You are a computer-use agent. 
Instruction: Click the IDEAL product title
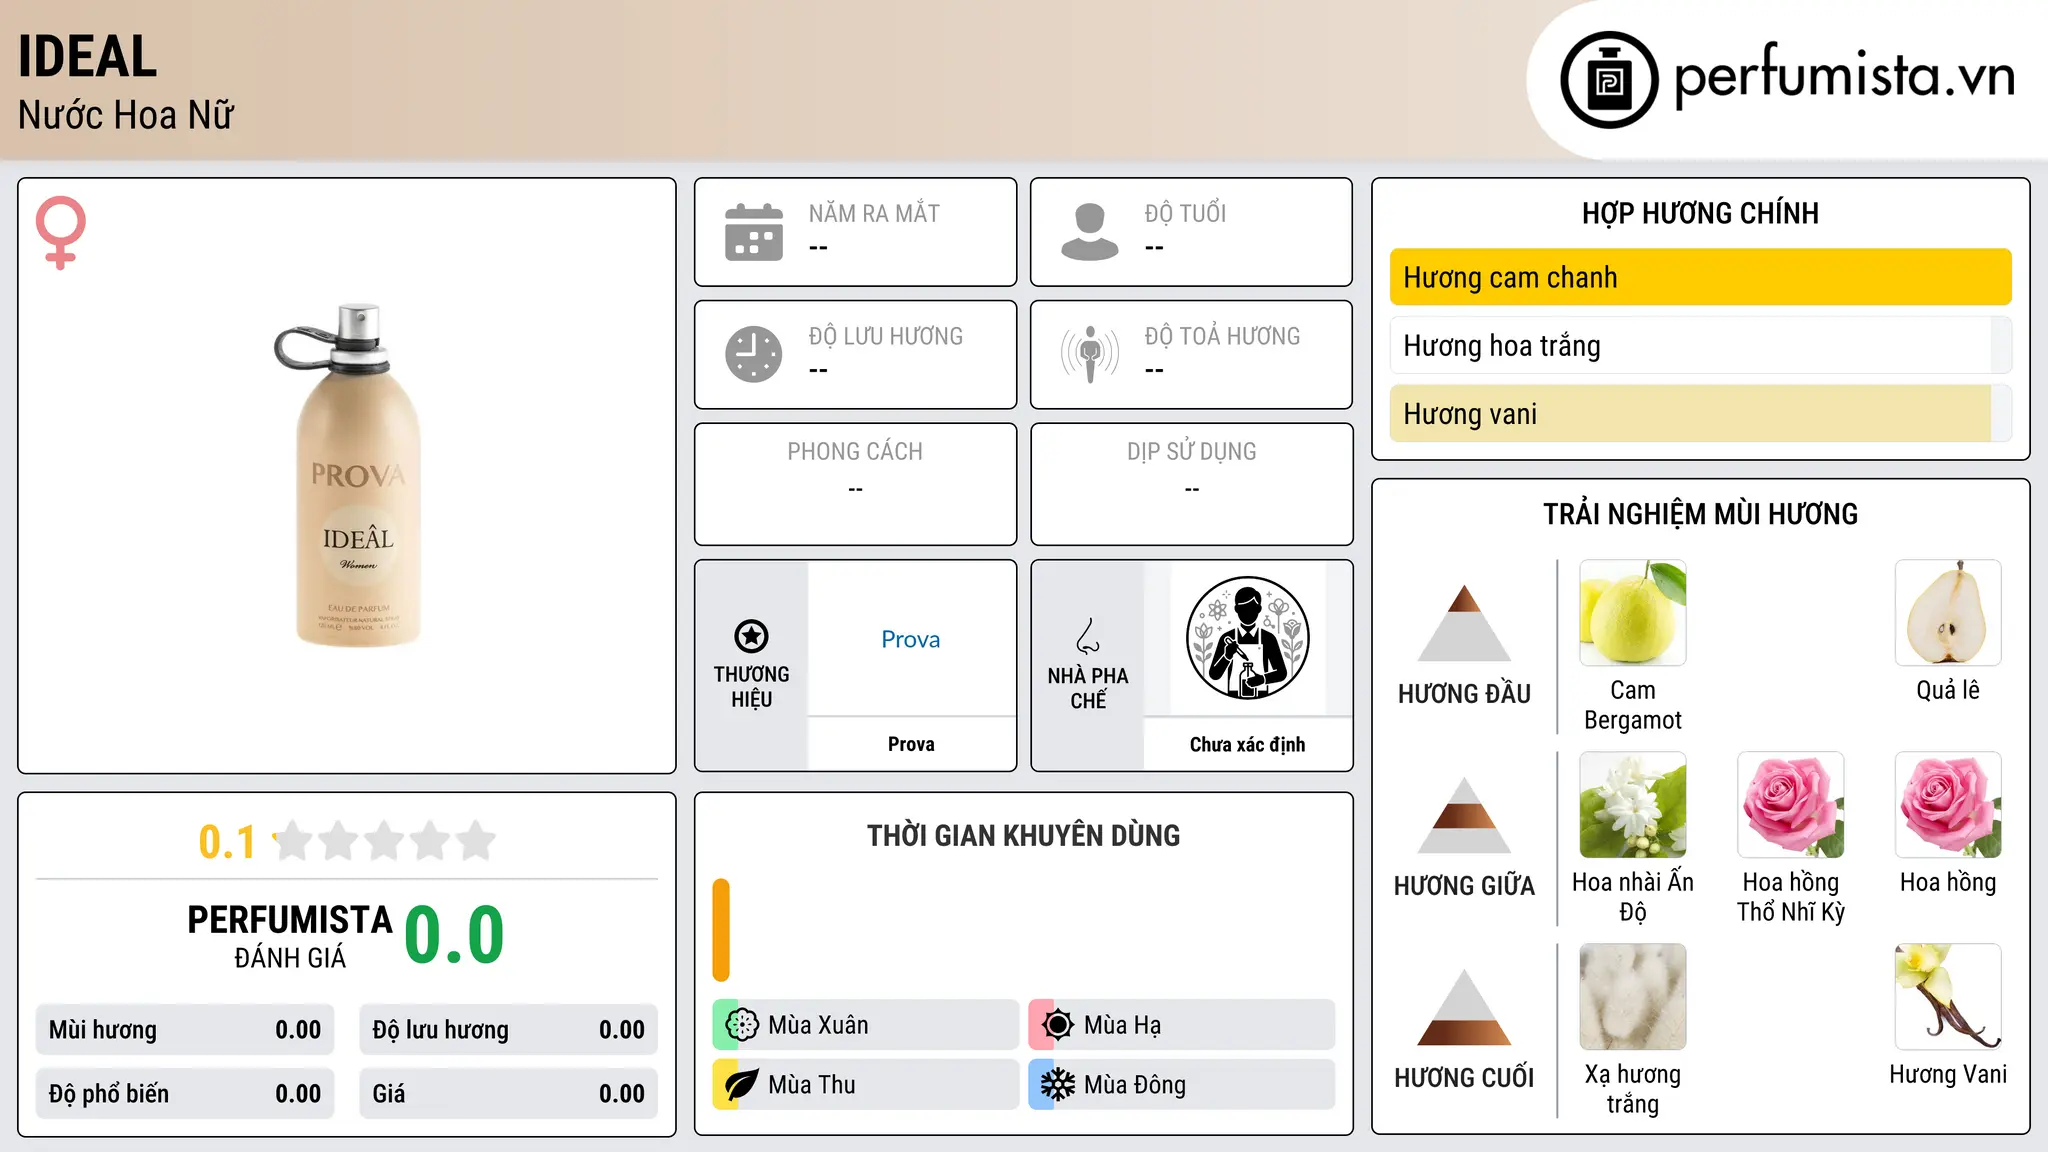pos(88,56)
